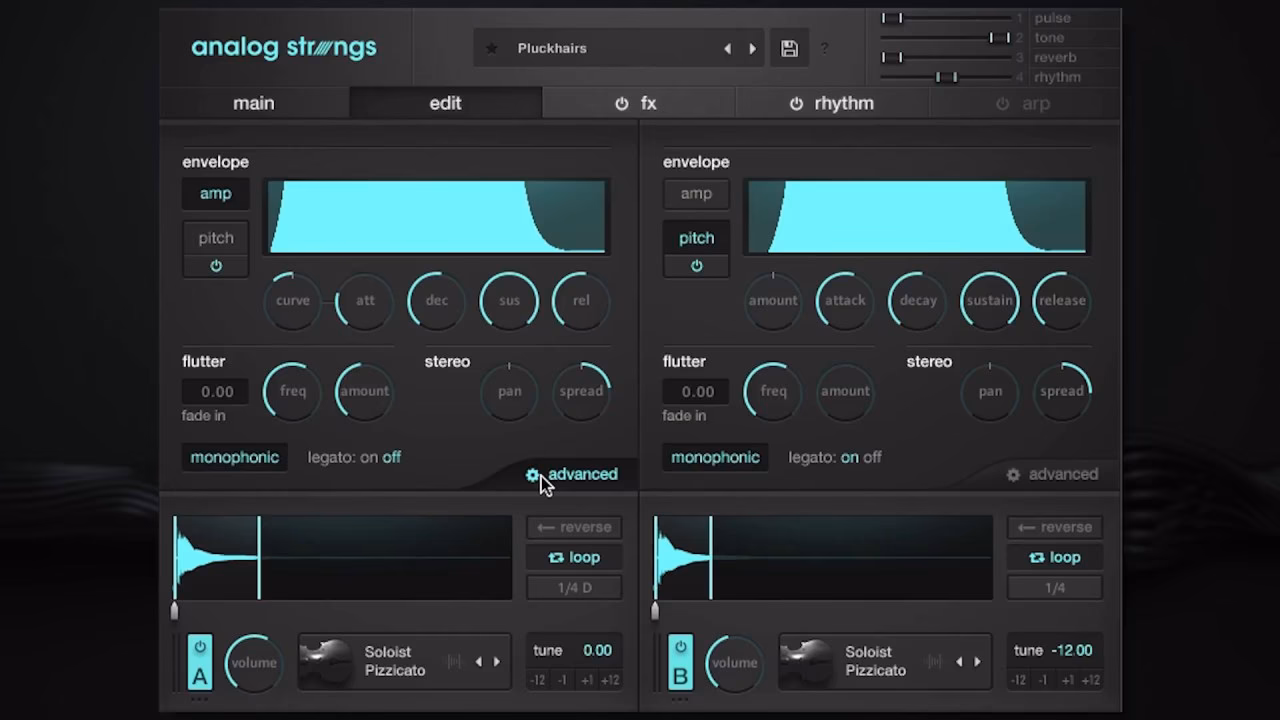Select the amp envelope button on layer A

coord(215,193)
